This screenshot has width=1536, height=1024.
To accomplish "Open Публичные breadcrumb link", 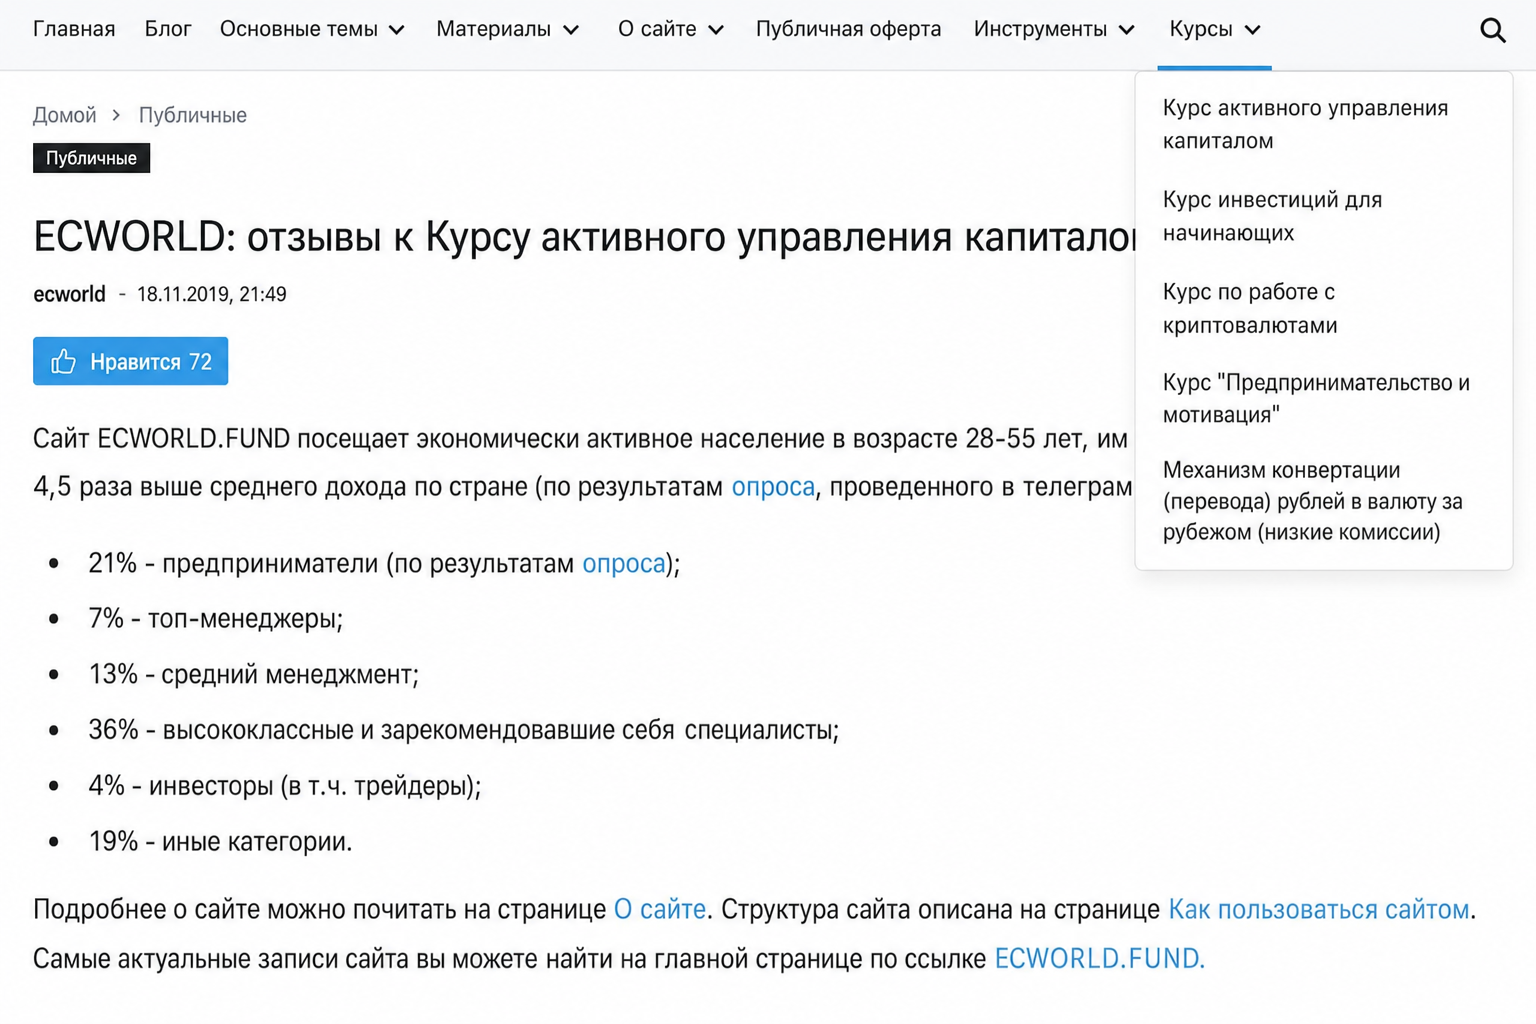I will click(x=193, y=115).
